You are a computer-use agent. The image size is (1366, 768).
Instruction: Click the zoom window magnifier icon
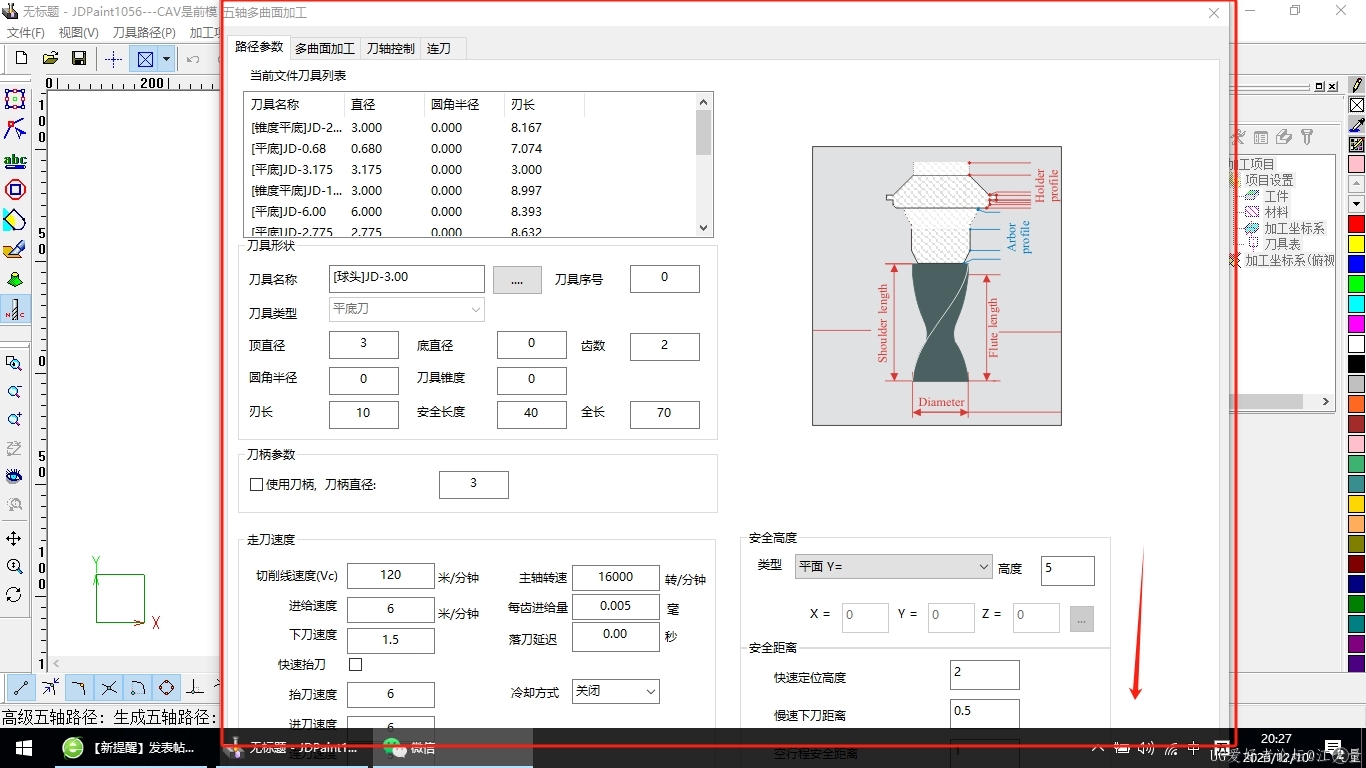pyautogui.click(x=14, y=364)
